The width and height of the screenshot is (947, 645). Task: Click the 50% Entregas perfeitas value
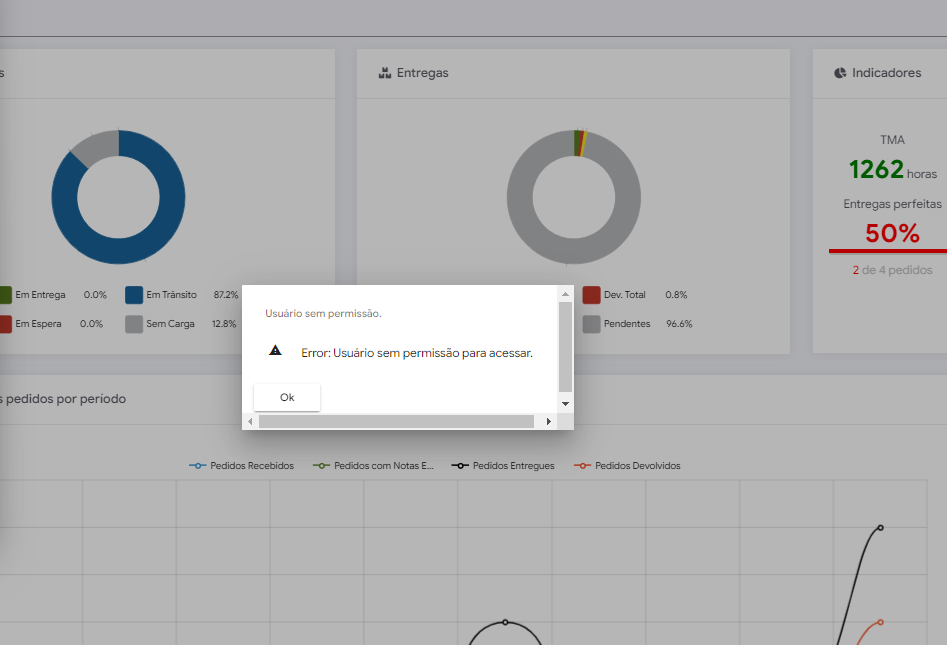(x=892, y=233)
